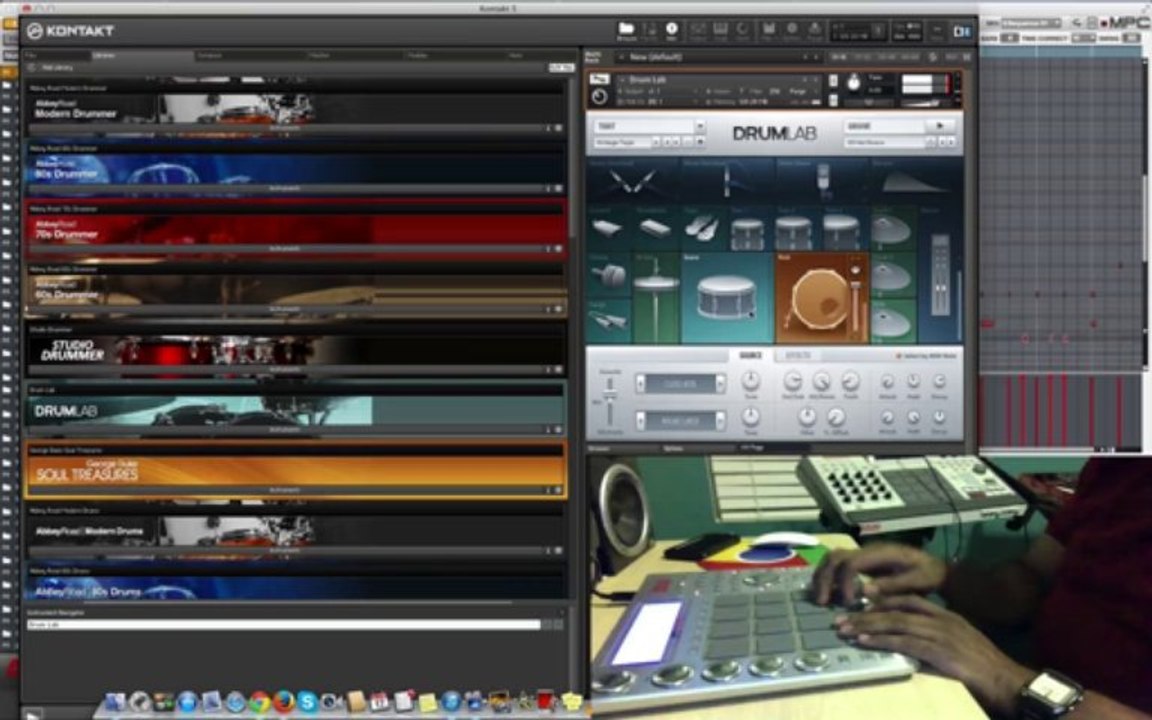Open the George Duke Soul Treasures library
Viewport: 1152px width, 720px height.
pos(295,471)
